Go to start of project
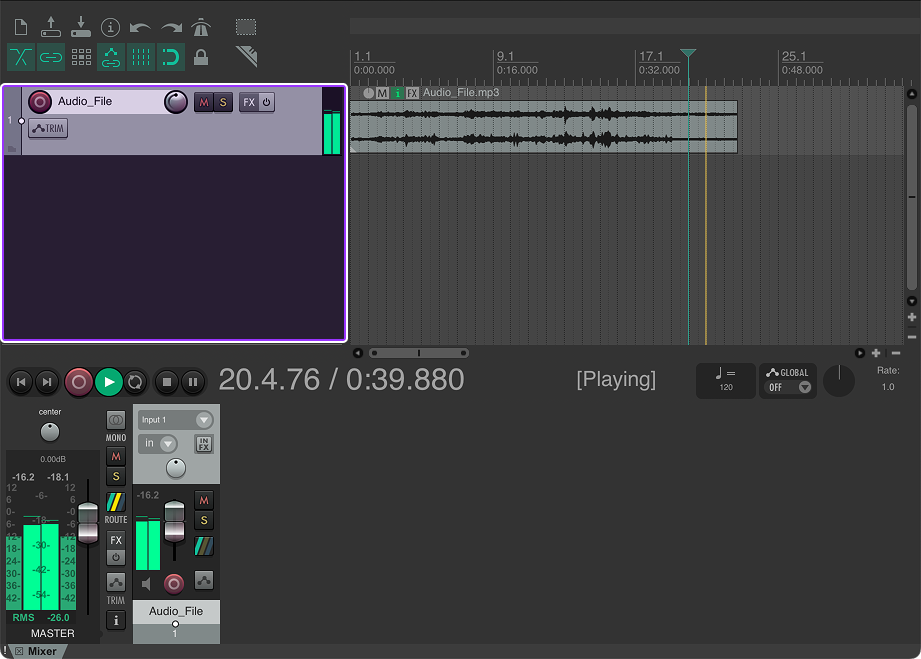 coord(21,382)
